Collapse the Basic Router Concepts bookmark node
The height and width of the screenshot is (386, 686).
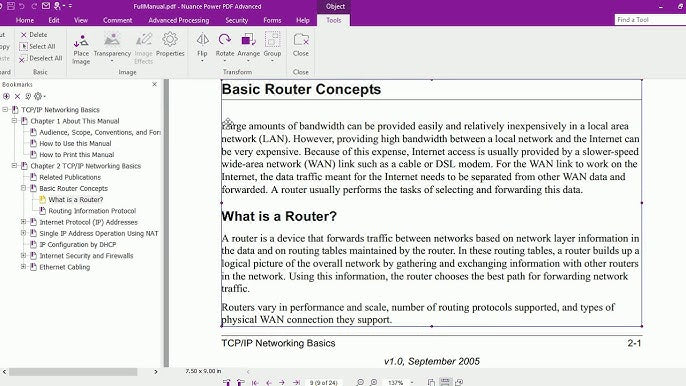[x=24, y=188]
